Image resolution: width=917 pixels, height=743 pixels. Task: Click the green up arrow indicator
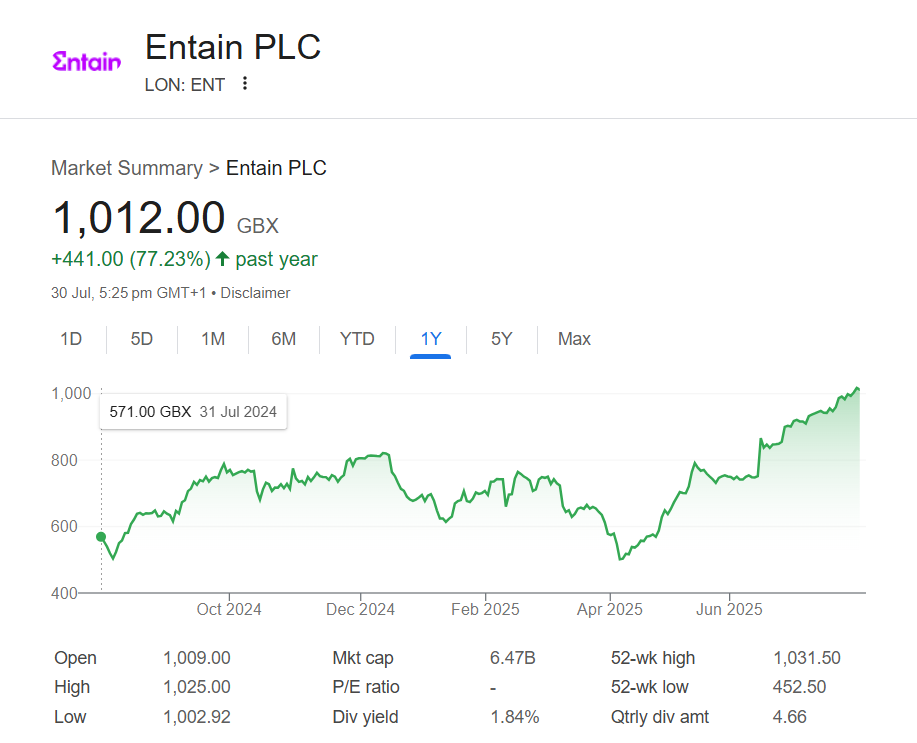[x=222, y=259]
